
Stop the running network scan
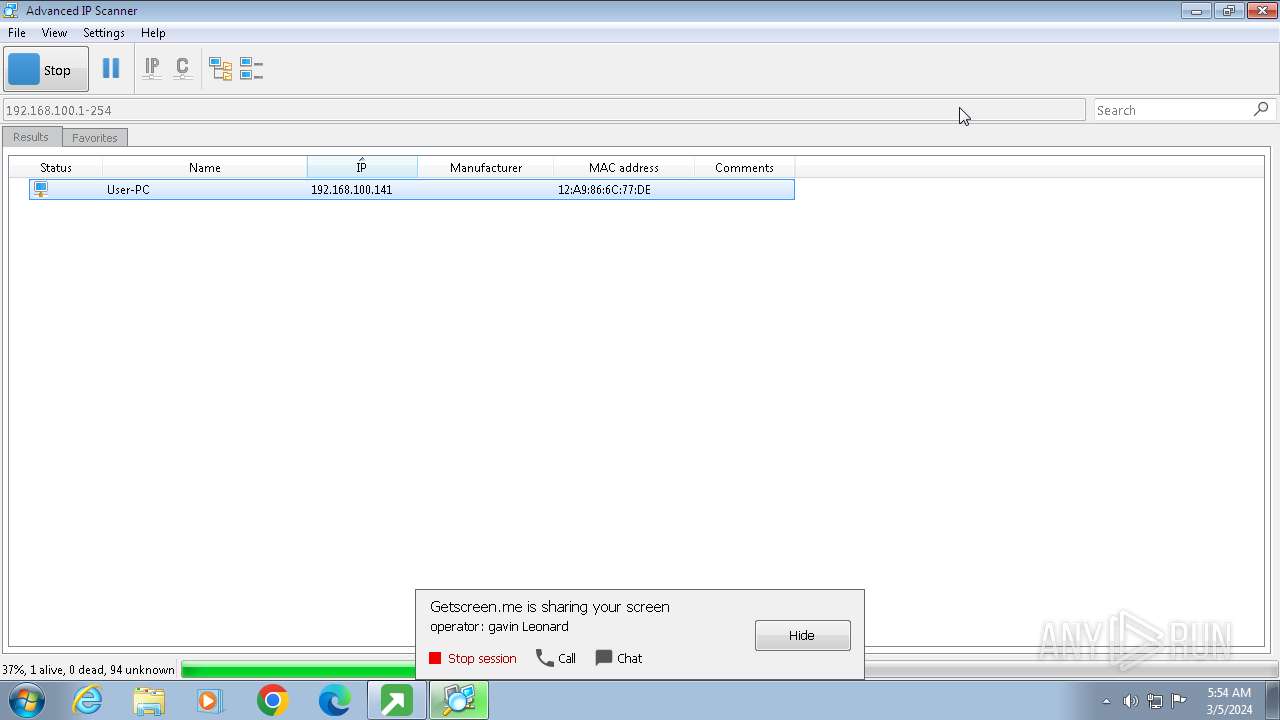pos(46,70)
